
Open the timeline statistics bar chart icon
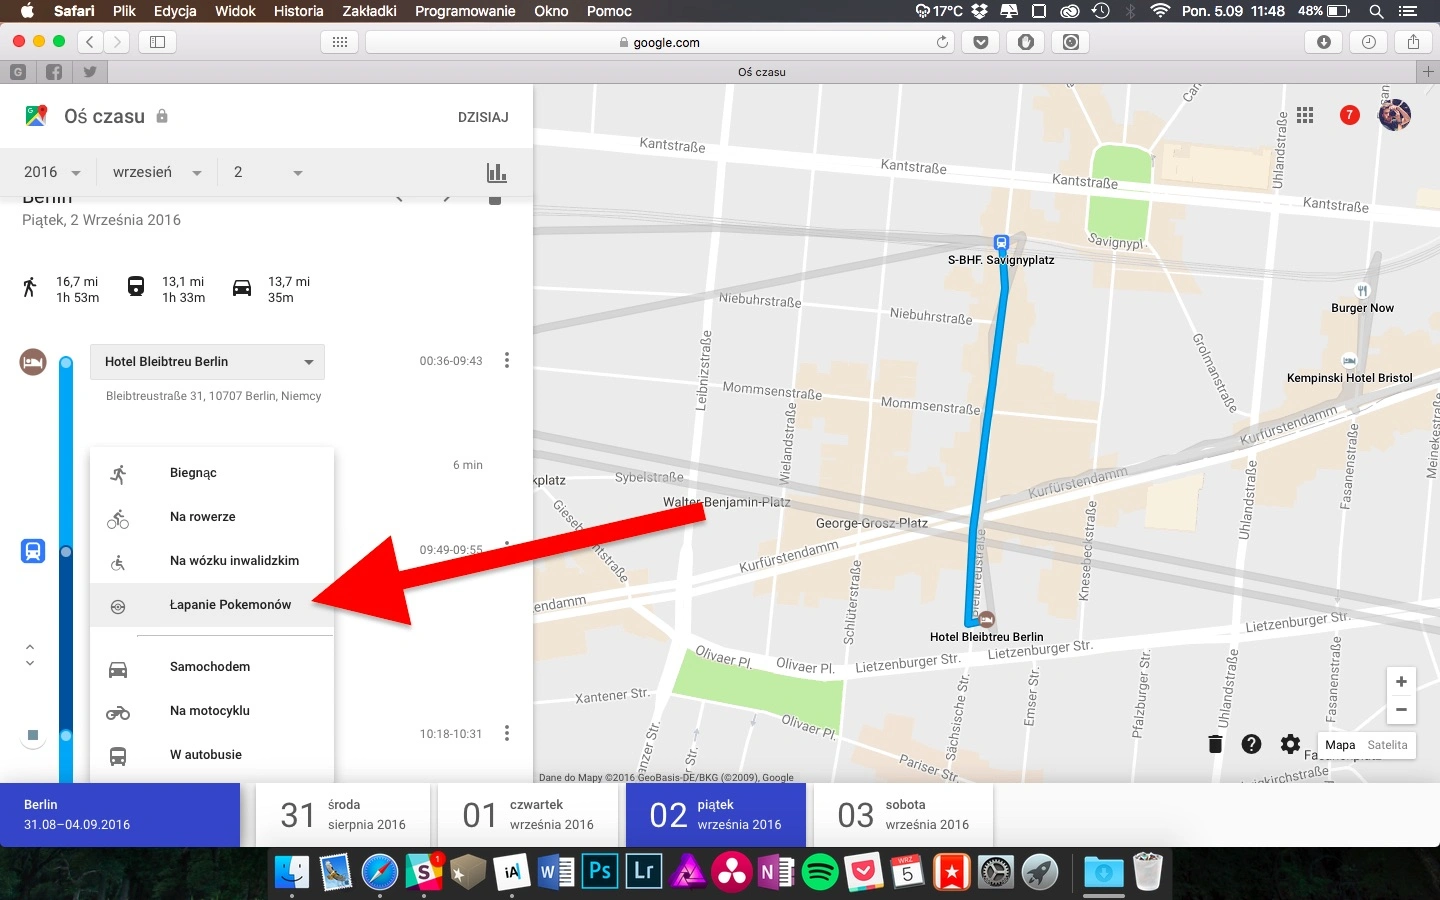(497, 172)
